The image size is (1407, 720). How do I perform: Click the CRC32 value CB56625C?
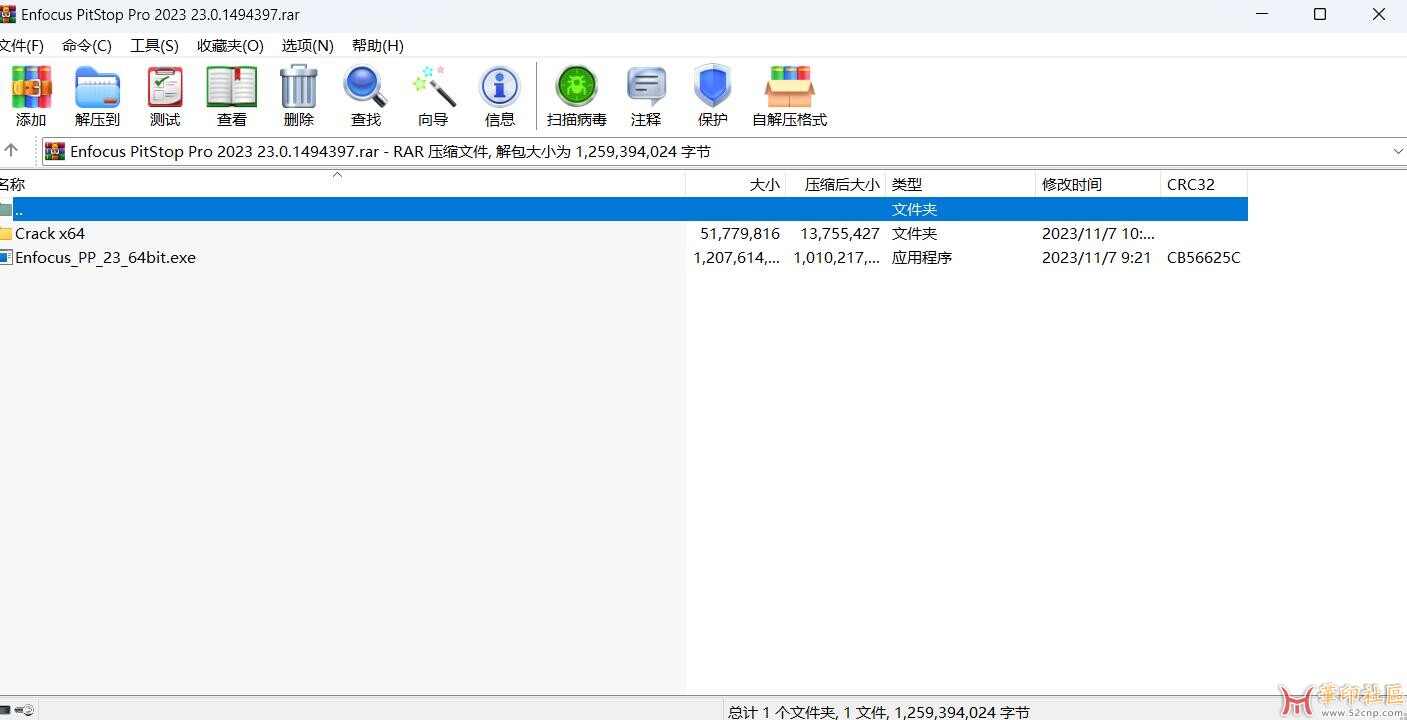pyautogui.click(x=1204, y=258)
